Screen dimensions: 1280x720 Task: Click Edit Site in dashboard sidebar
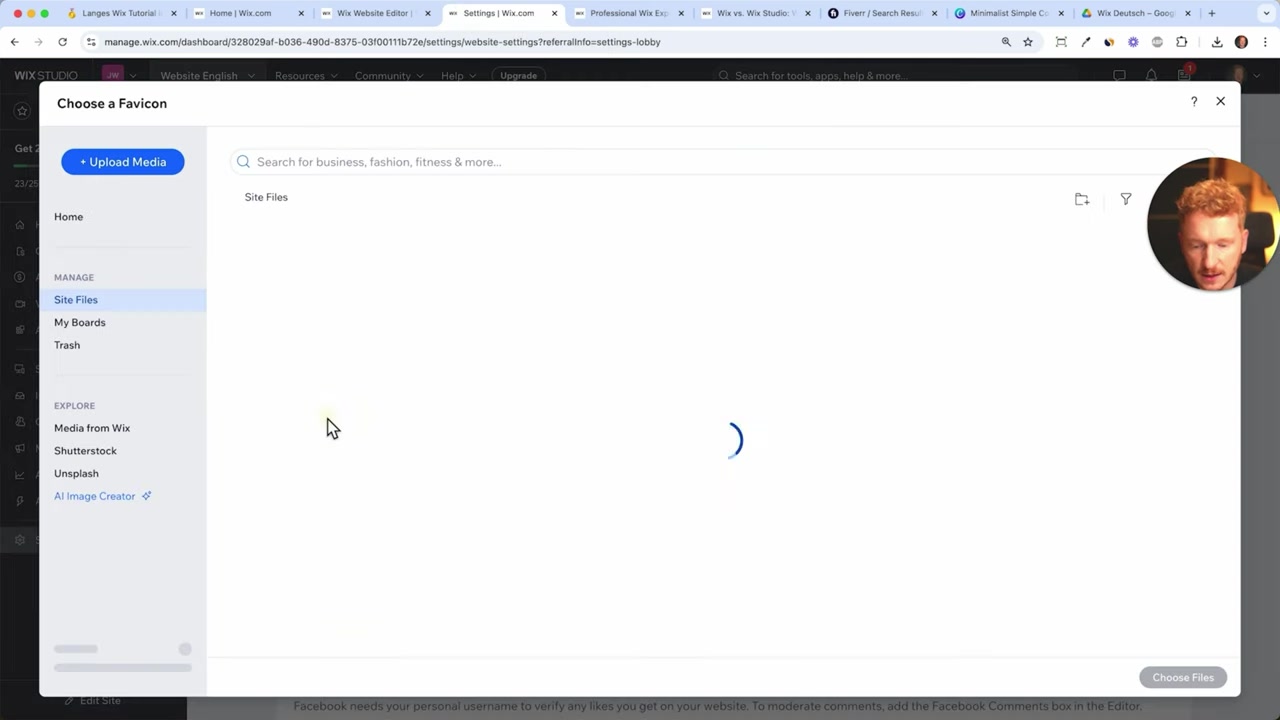pyautogui.click(x=93, y=701)
